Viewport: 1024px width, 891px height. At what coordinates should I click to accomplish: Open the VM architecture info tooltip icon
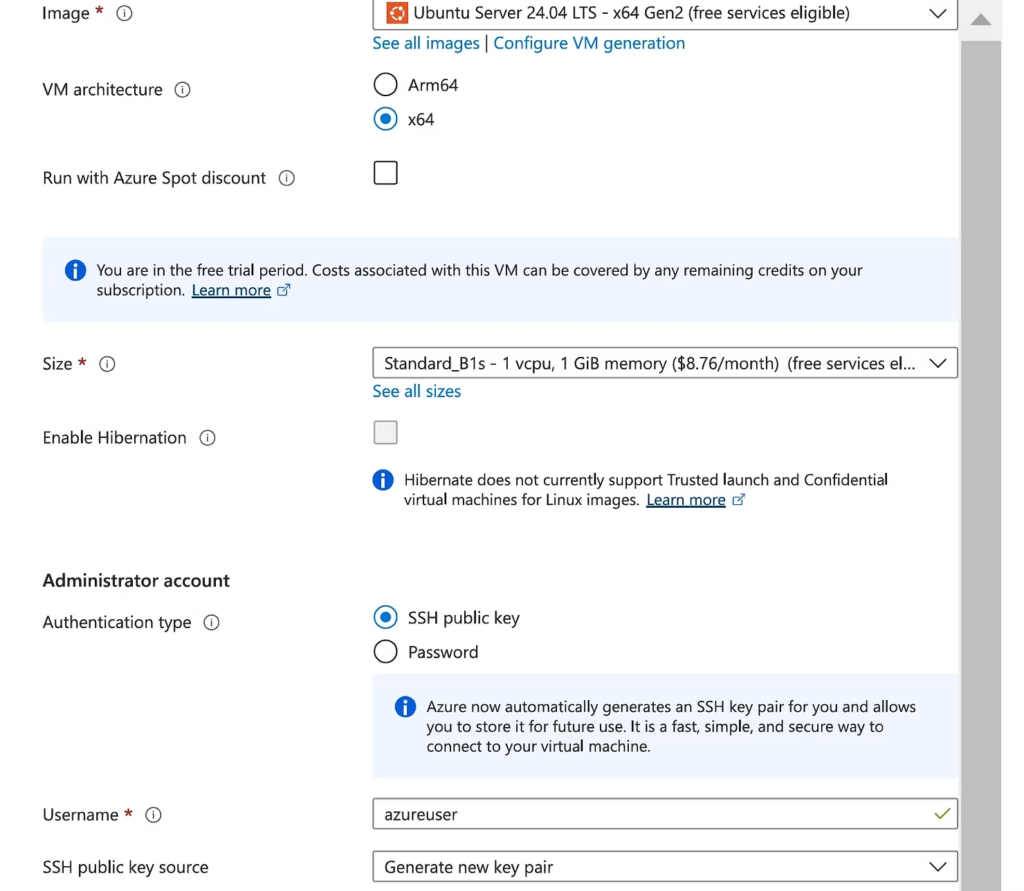(182, 89)
